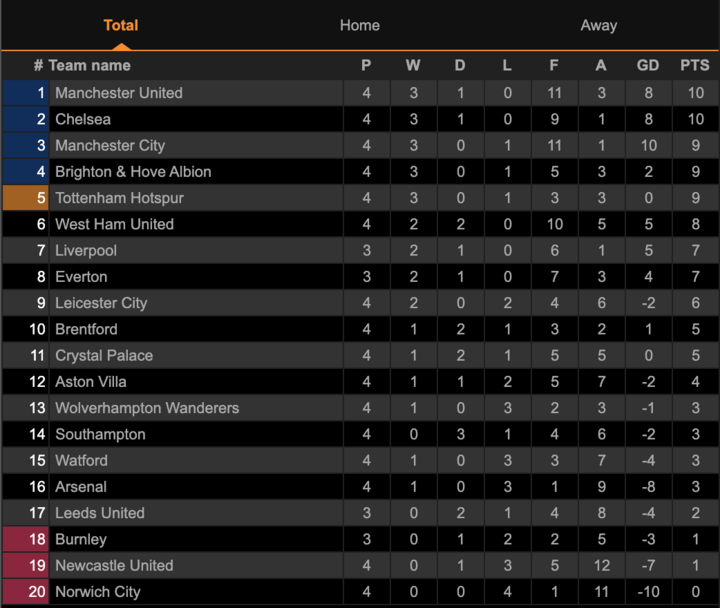The height and width of the screenshot is (608, 720).
Task: Open the Manchester United team link
Action: pyautogui.click(x=119, y=93)
